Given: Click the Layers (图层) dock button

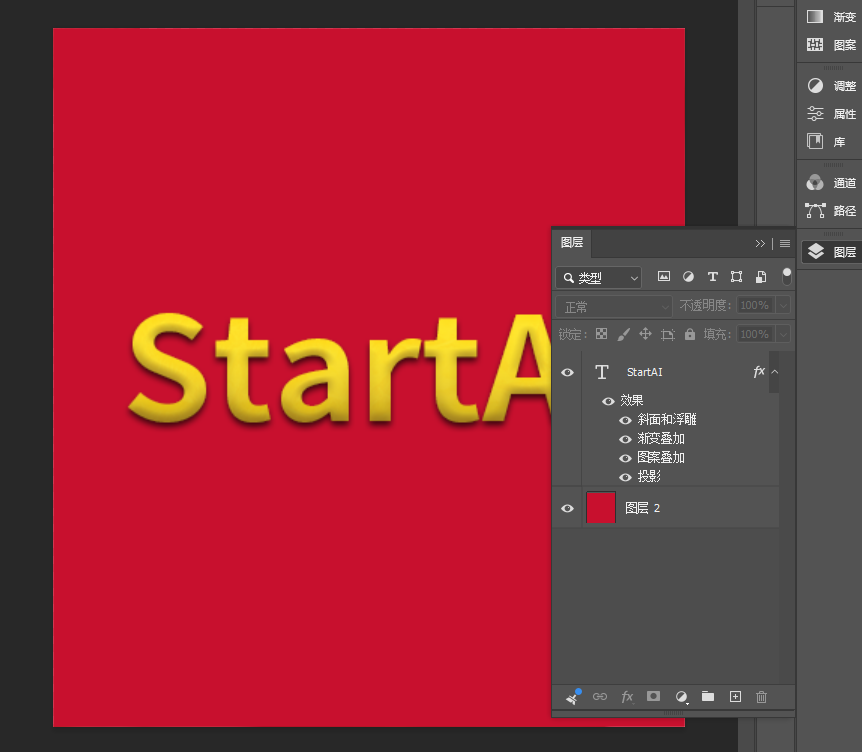Looking at the screenshot, I should pos(831,252).
